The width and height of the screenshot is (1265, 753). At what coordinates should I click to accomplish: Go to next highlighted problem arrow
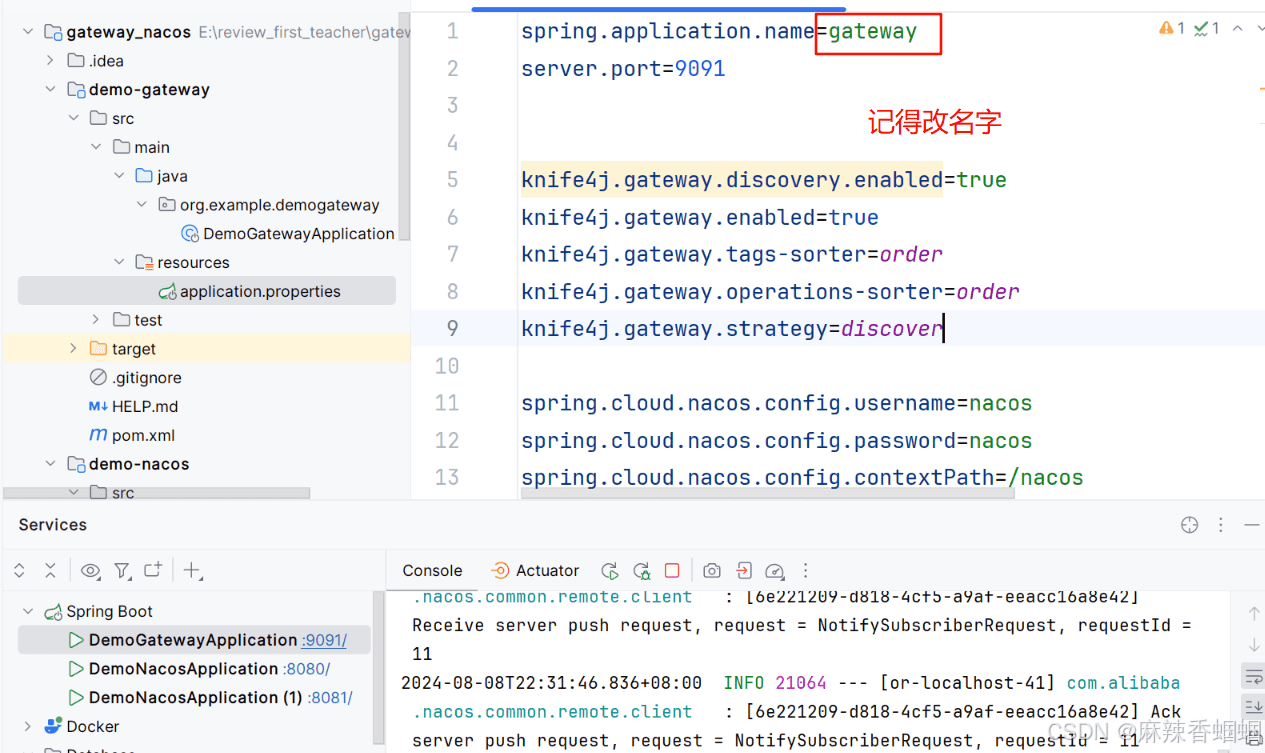pos(1259,28)
